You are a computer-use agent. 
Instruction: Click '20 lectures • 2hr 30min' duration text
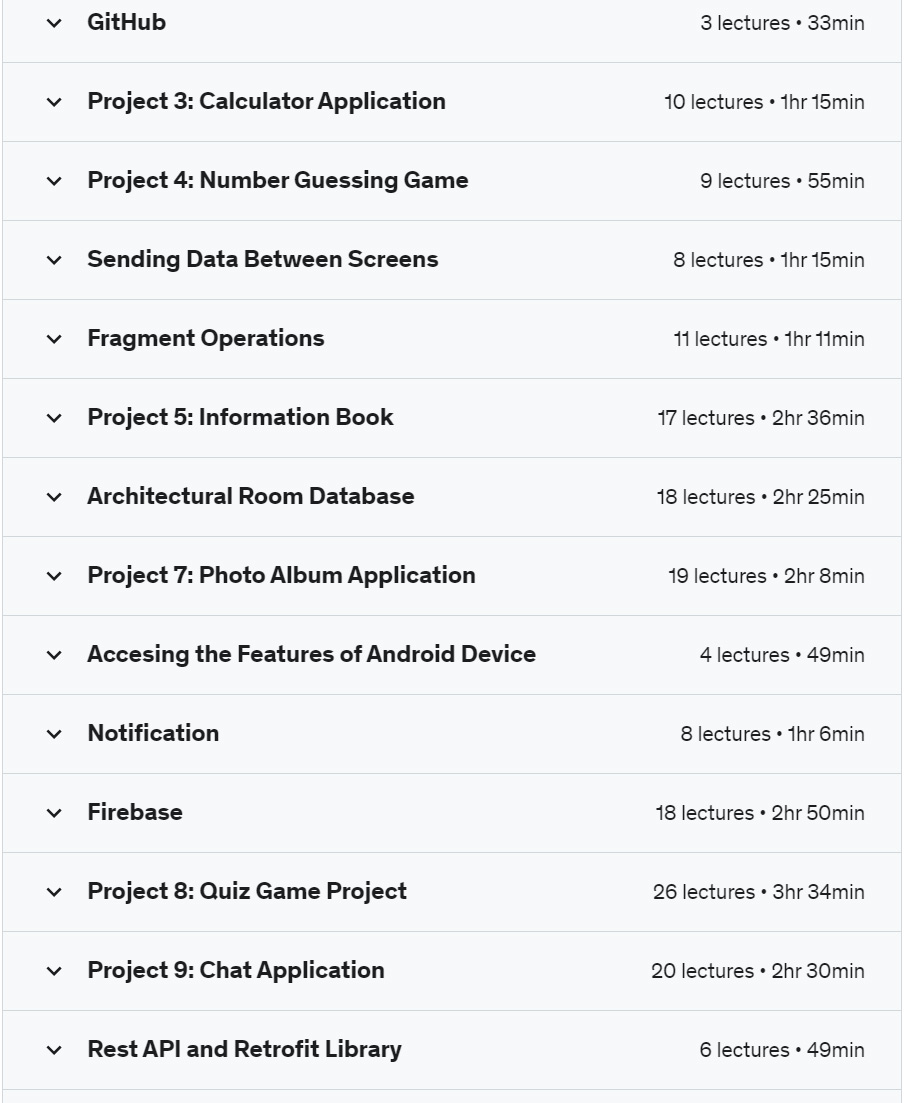pyautogui.click(x=758, y=971)
